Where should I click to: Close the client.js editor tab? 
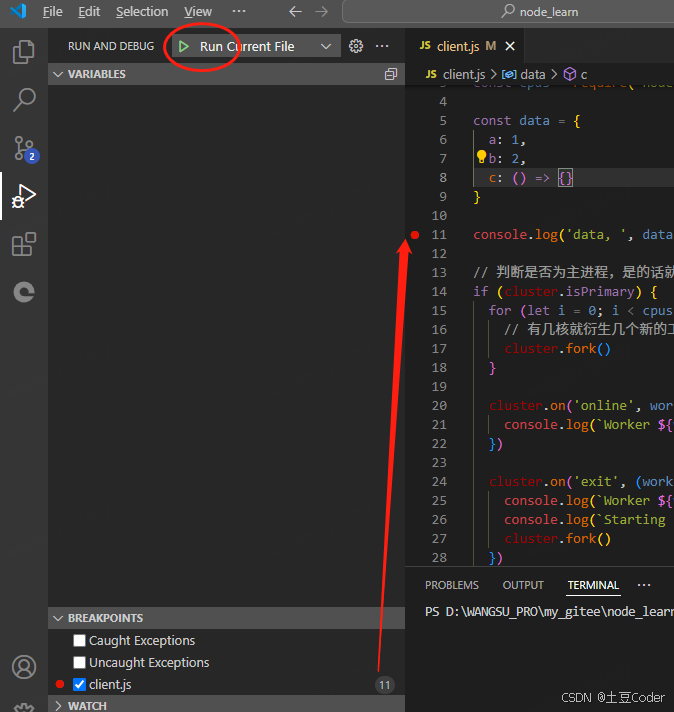tap(510, 46)
